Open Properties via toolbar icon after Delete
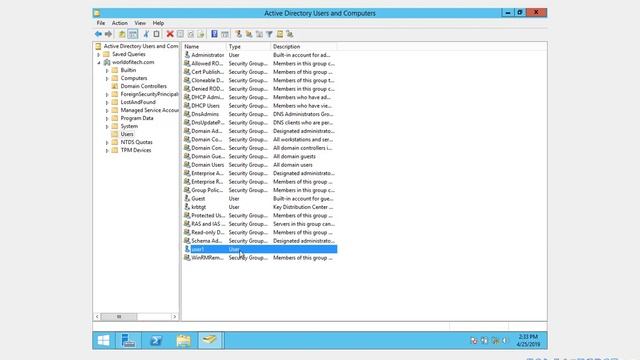This screenshot has height=360, width=640. [x=180, y=34]
